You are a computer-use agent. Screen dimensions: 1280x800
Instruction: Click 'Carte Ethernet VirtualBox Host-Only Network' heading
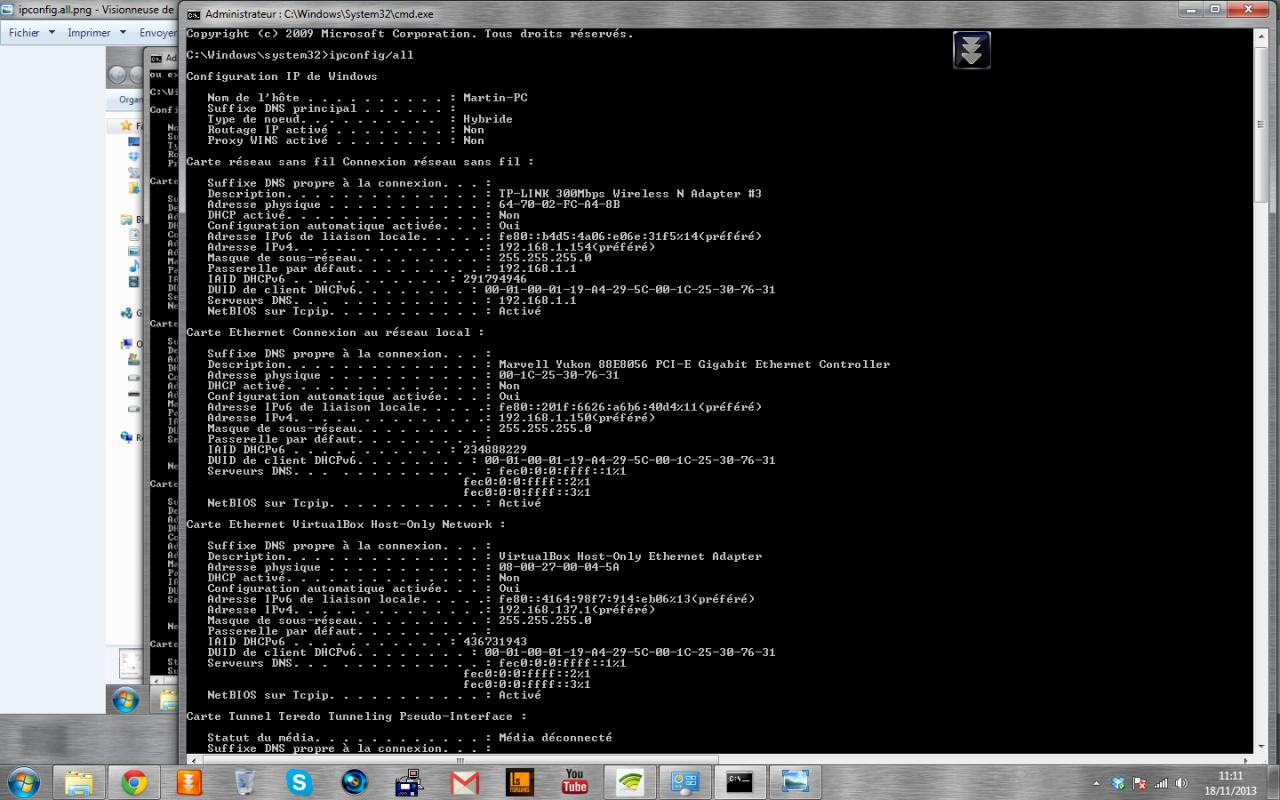pos(346,525)
